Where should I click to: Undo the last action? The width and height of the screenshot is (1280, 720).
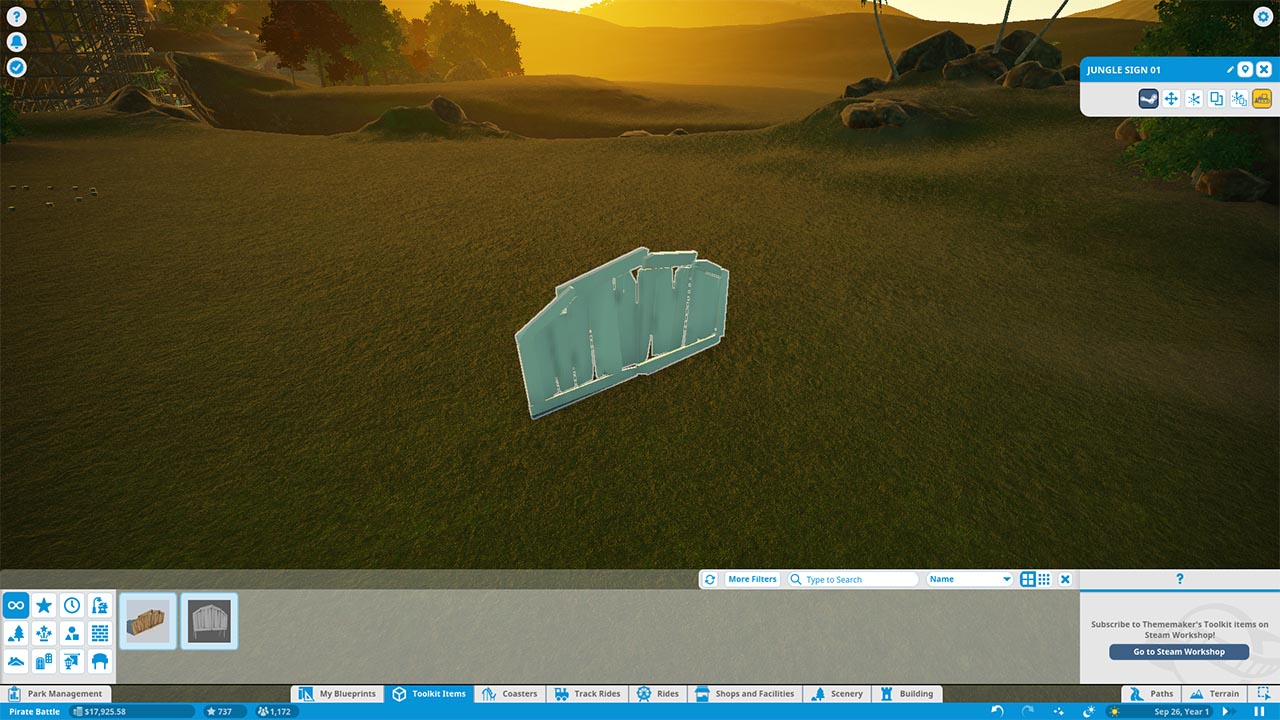pyautogui.click(x=997, y=711)
